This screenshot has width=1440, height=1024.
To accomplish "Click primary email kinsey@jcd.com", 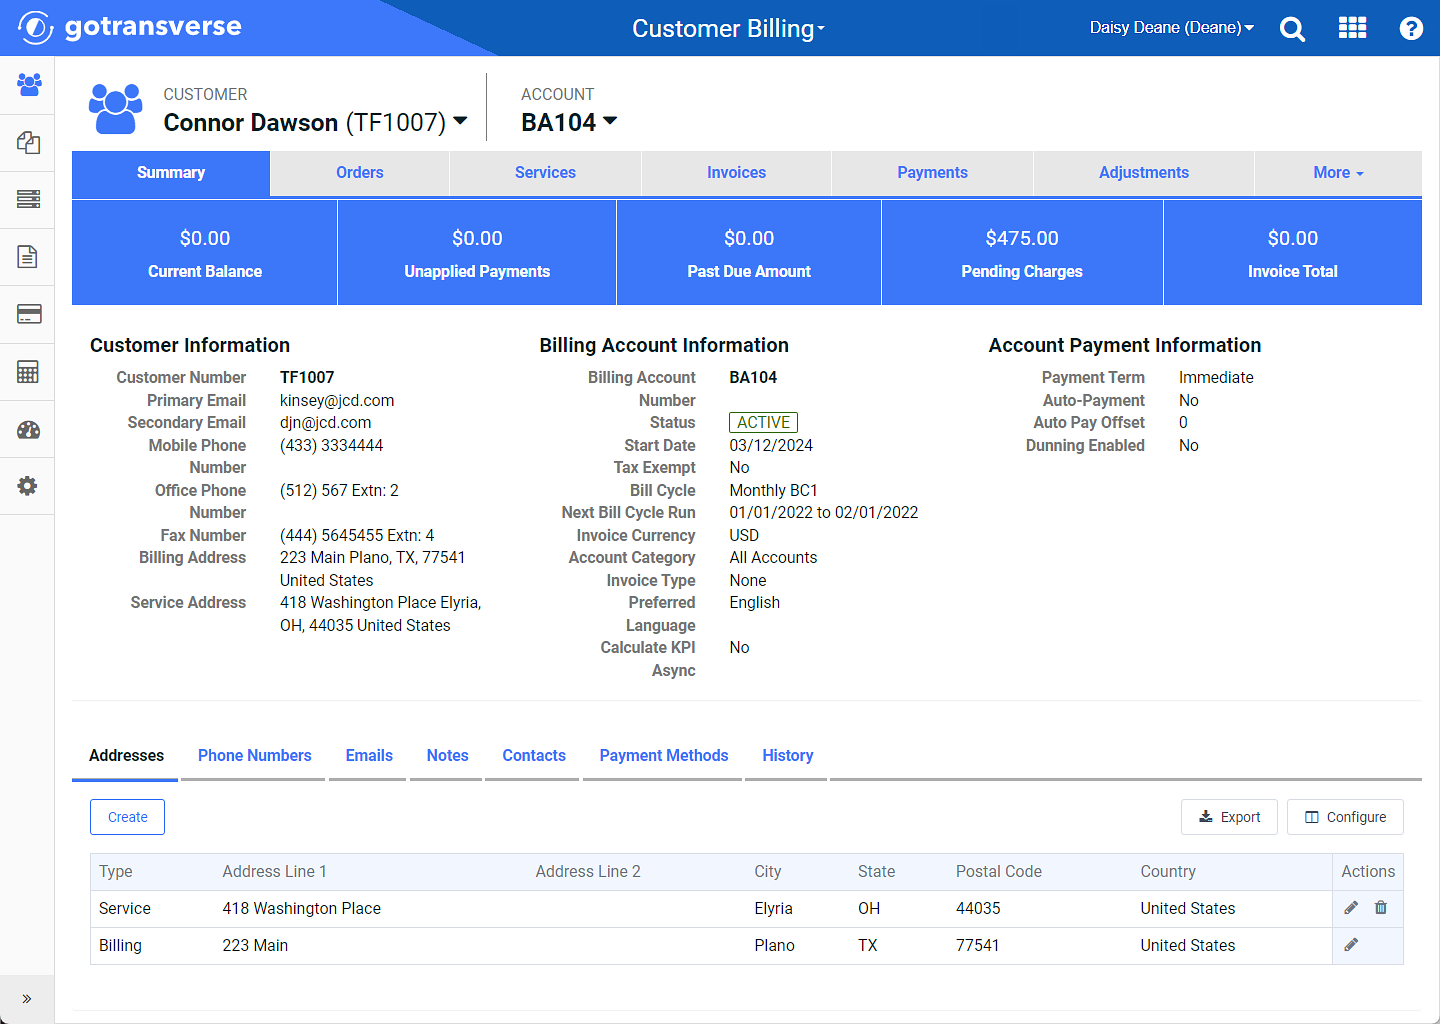I will coord(337,400).
